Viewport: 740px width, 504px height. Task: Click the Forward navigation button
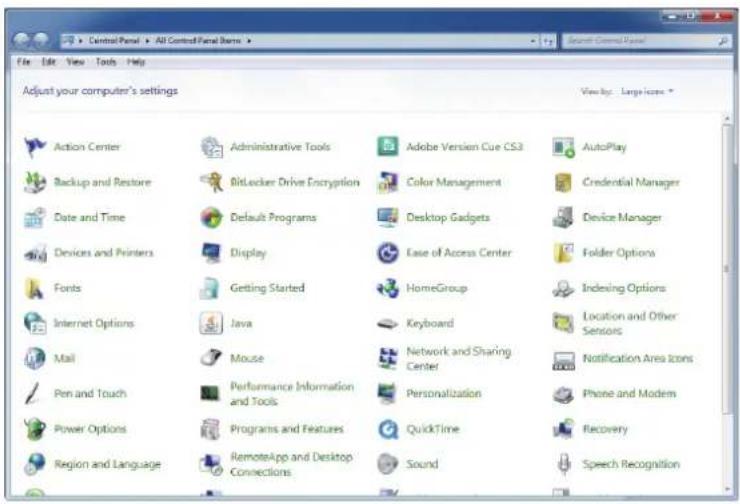[x=42, y=41]
